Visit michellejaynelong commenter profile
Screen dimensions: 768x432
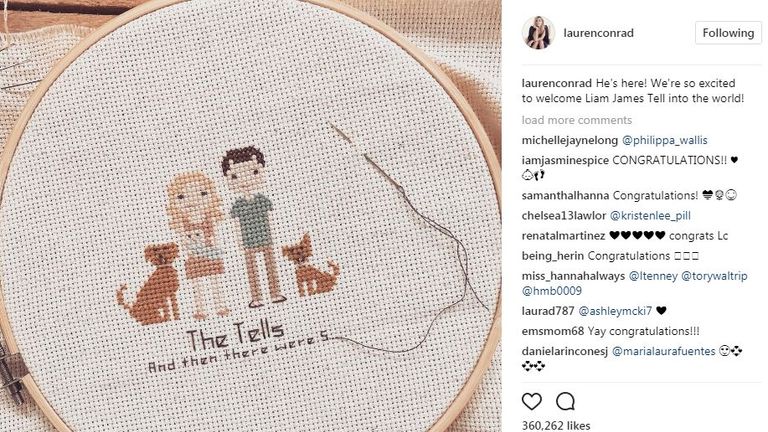(x=570, y=141)
